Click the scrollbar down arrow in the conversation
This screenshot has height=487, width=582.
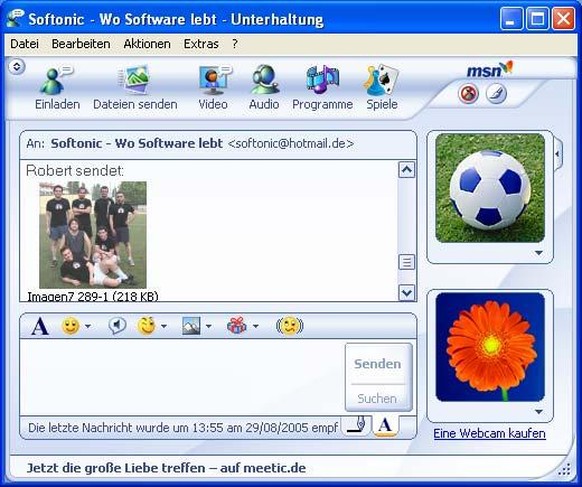click(406, 292)
